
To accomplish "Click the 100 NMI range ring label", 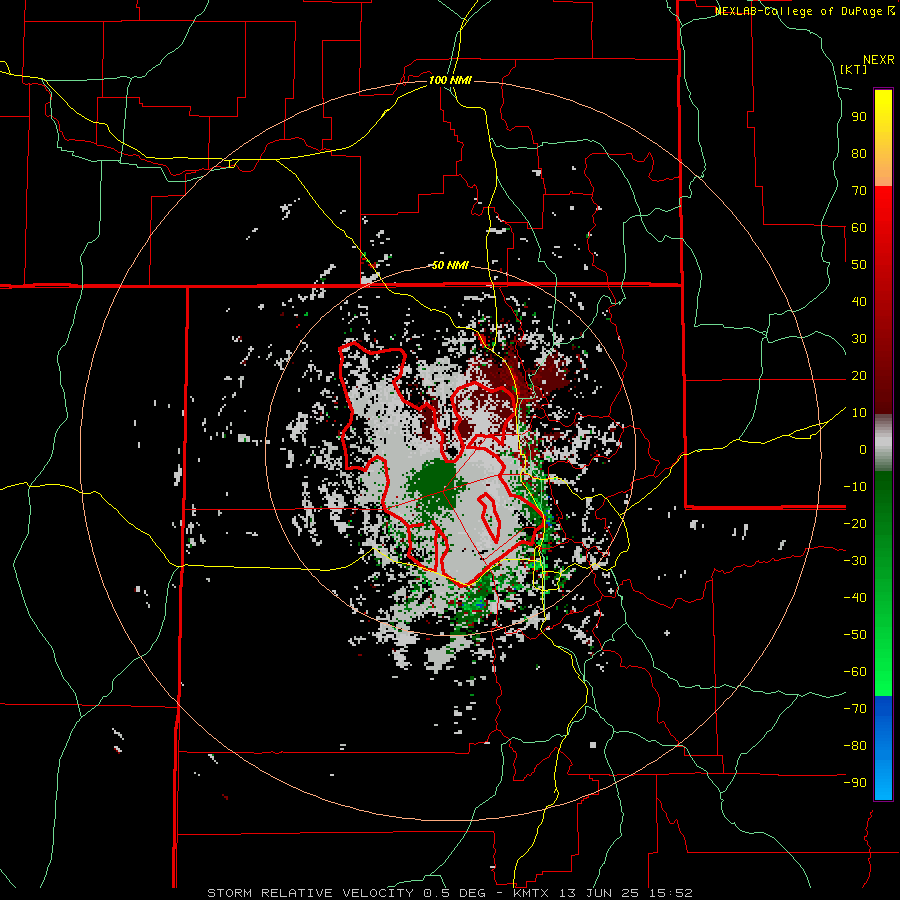I will coord(450,80).
